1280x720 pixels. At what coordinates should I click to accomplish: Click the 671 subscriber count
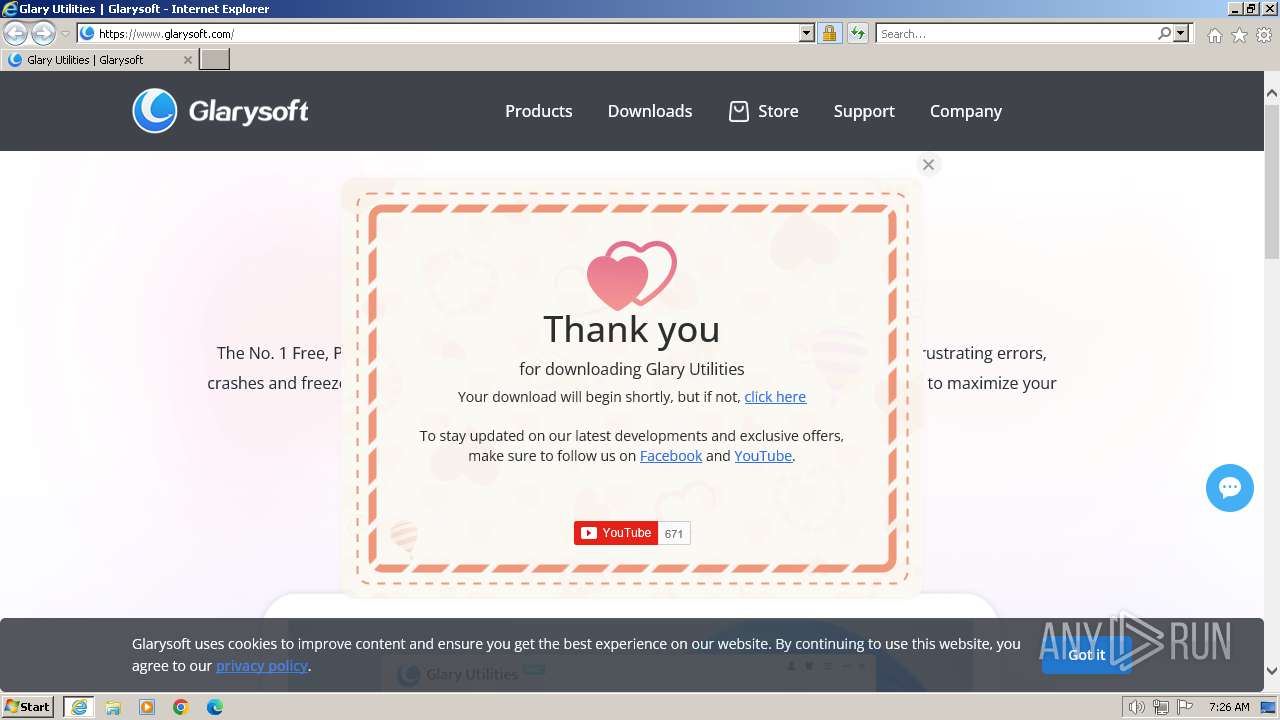(674, 533)
